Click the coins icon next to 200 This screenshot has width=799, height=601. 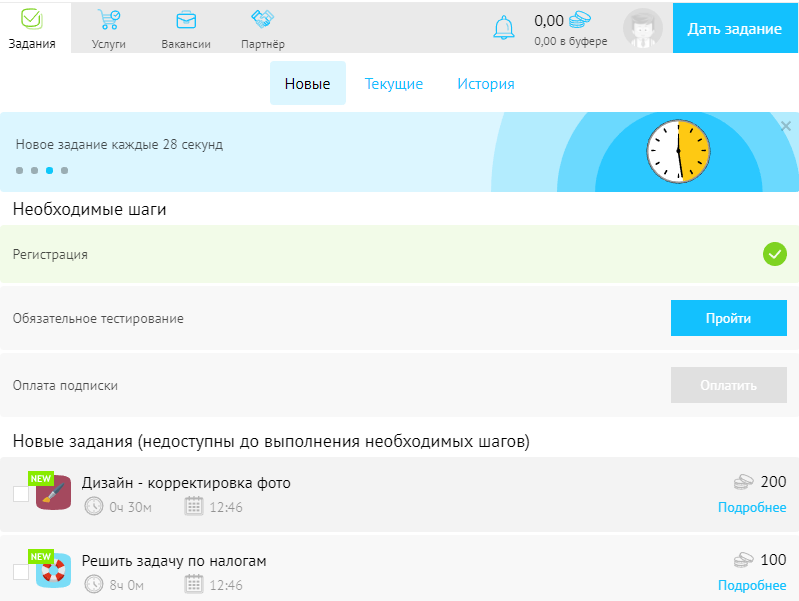pos(743,482)
